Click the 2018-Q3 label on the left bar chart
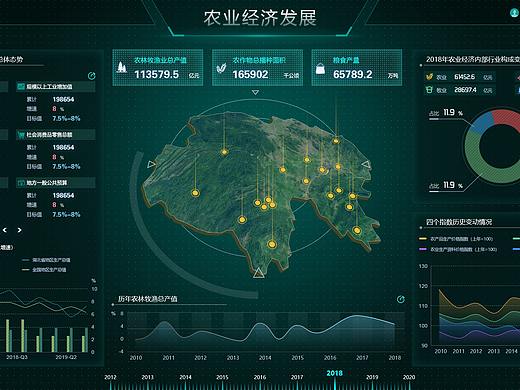This screenshot has height=390, width=520. pyautogui.click(x=17, y=357)
